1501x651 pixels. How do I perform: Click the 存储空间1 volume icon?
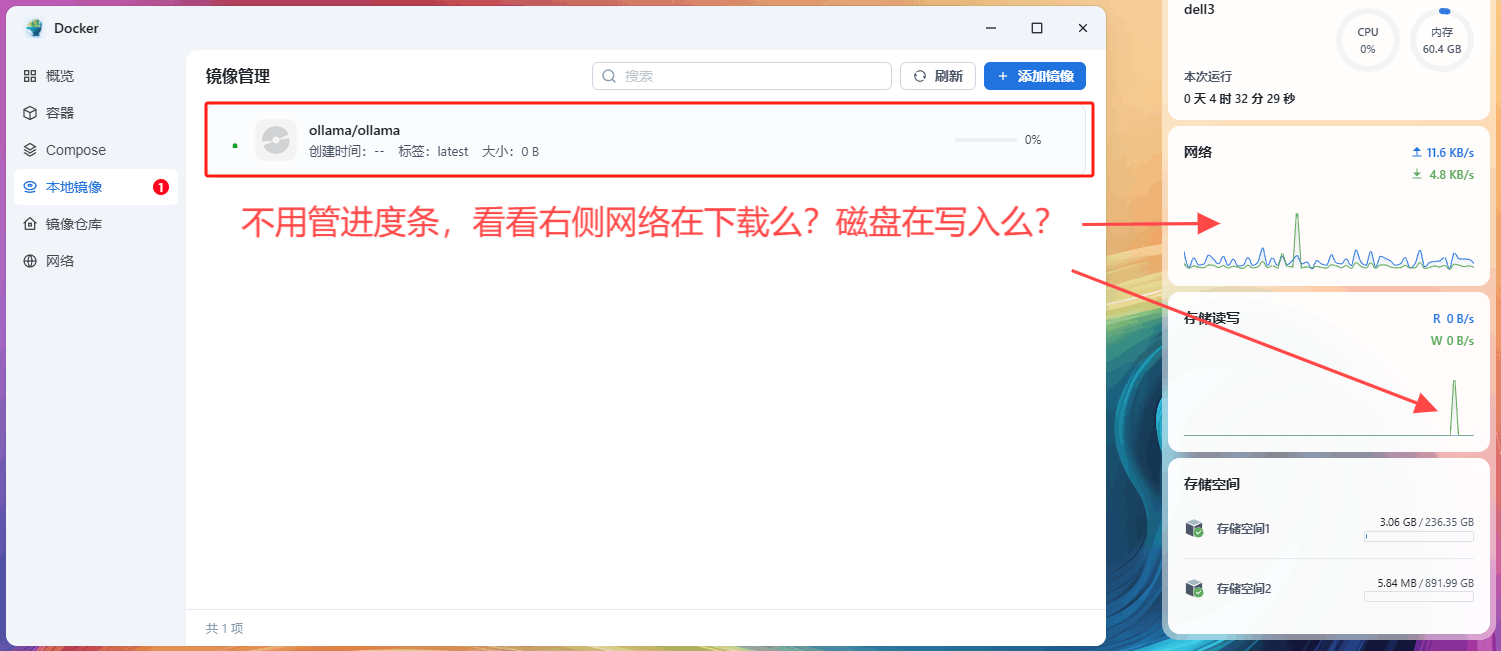point(1193,529)
